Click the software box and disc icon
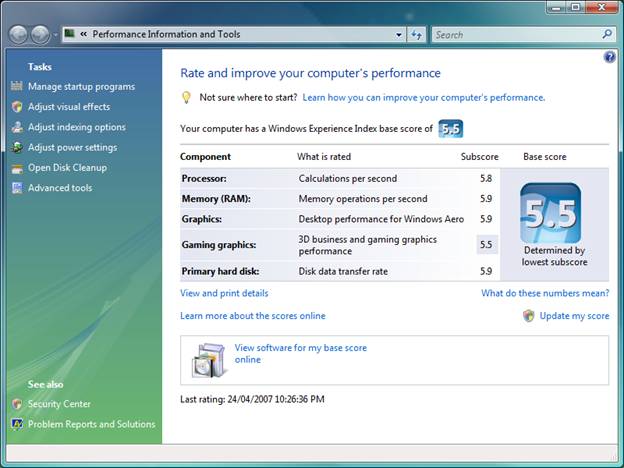This screenshot has width=624, height=468. click(x=209, y=360)
